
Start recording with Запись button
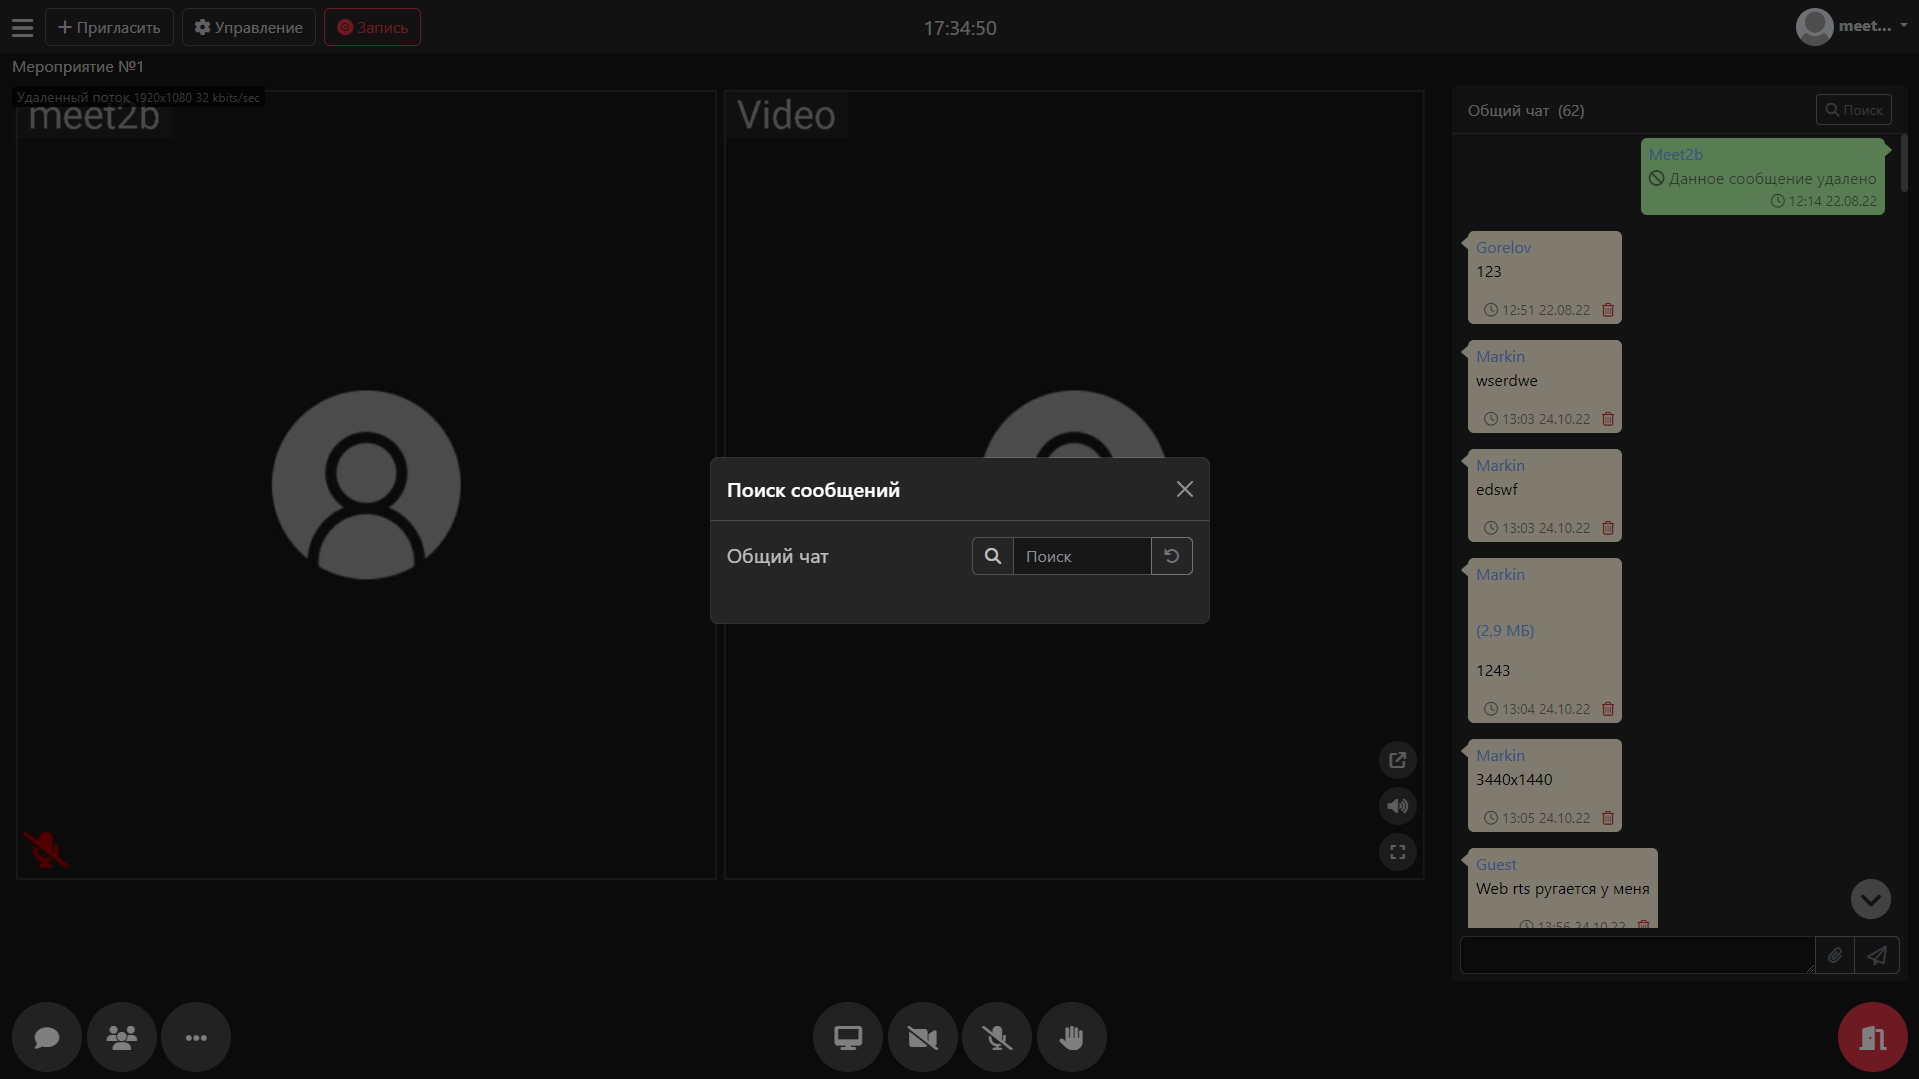[372, 28]
